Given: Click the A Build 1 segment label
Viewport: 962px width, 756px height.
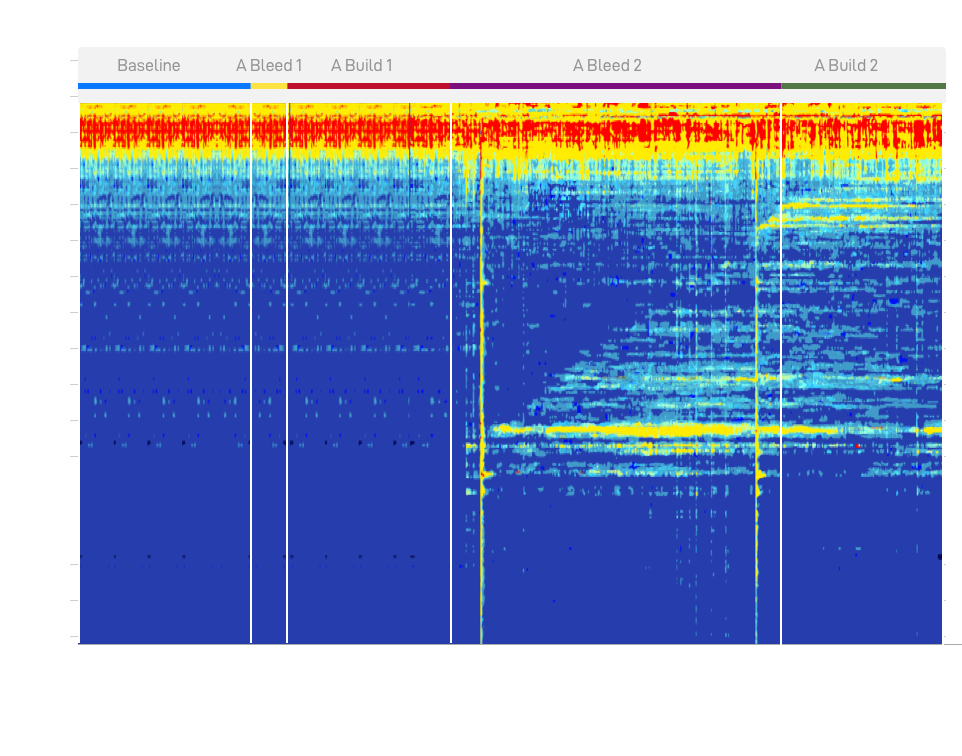Looking at the screenshot, I should [x=361, y=66].
